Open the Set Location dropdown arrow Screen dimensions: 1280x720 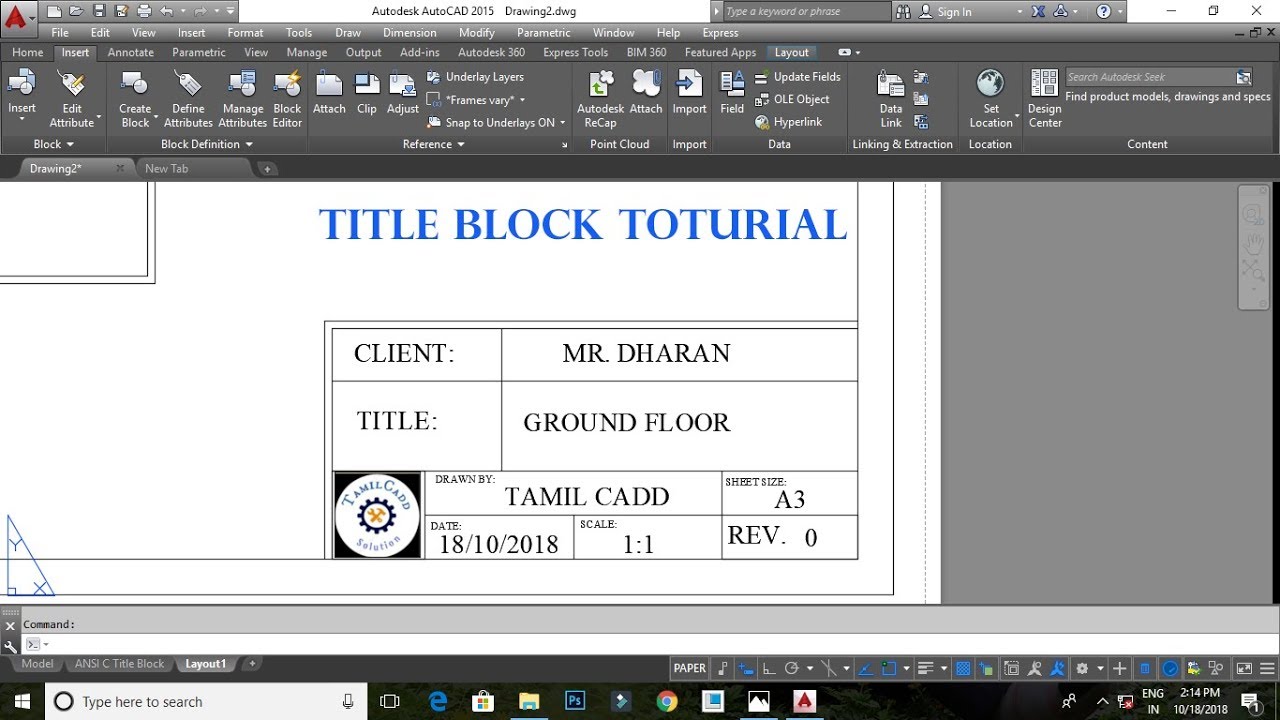click(x=1017, y=118)
